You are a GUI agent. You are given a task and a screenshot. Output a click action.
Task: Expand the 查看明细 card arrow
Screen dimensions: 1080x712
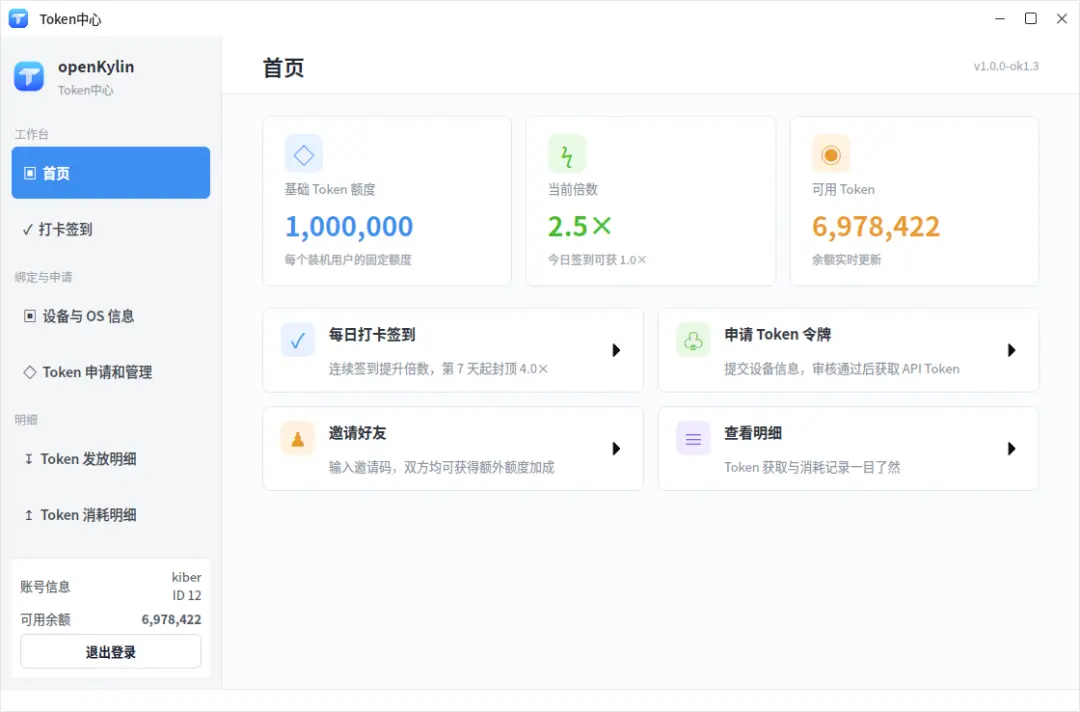tap(1011, 448)
